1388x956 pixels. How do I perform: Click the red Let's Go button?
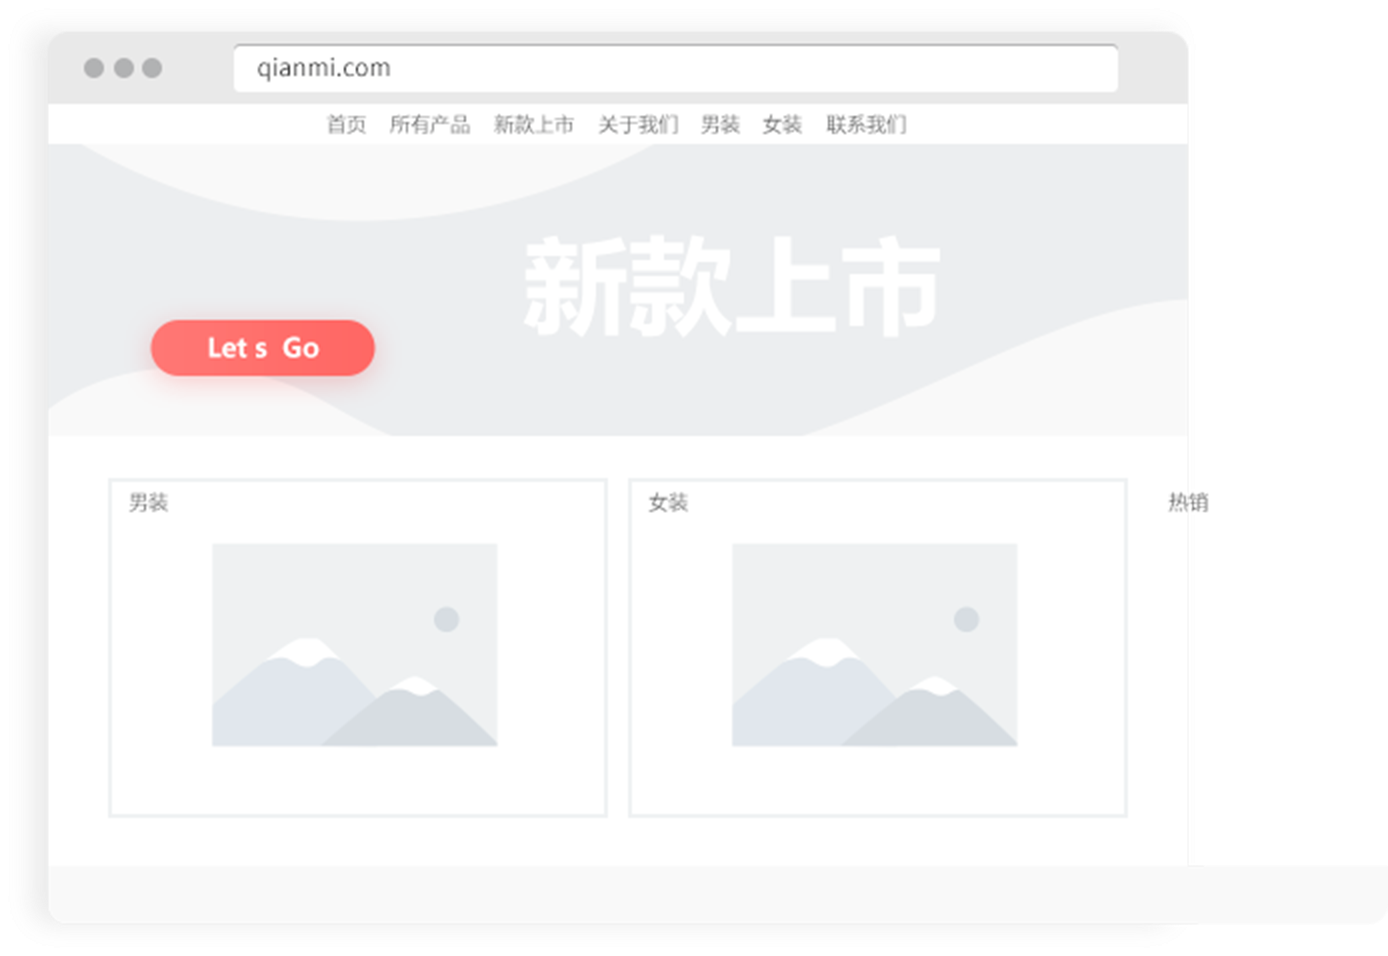point(263,348)
